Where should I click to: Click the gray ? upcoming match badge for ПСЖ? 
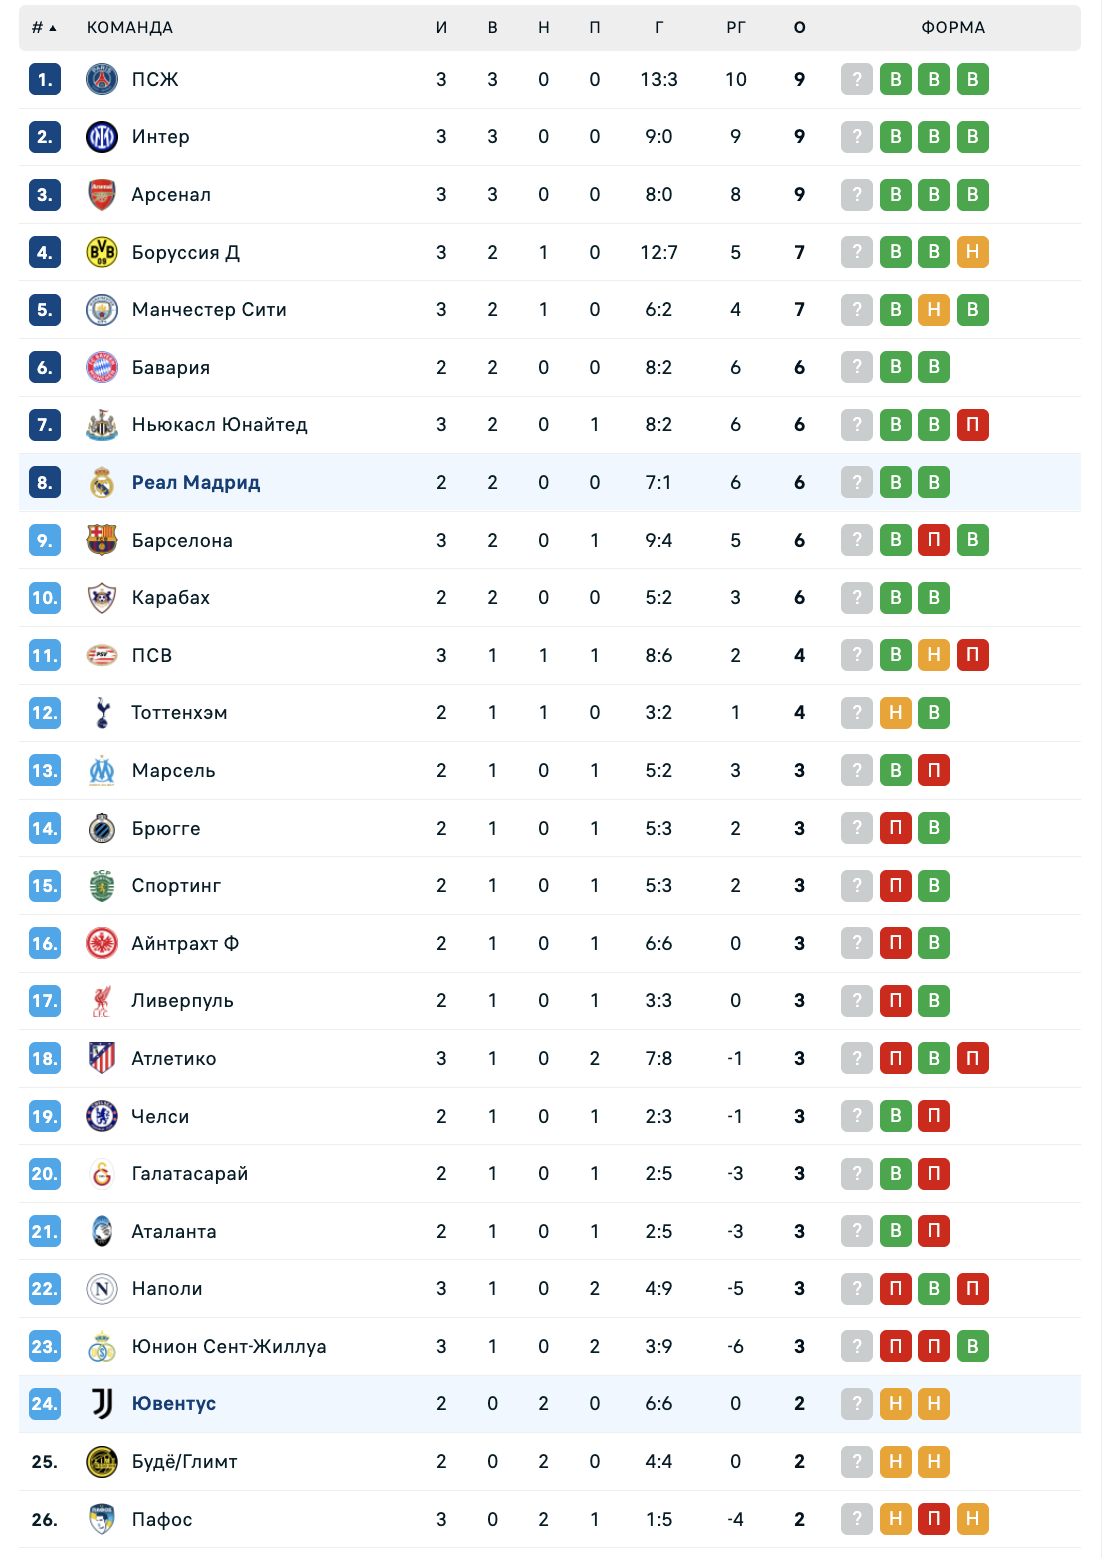857,79
